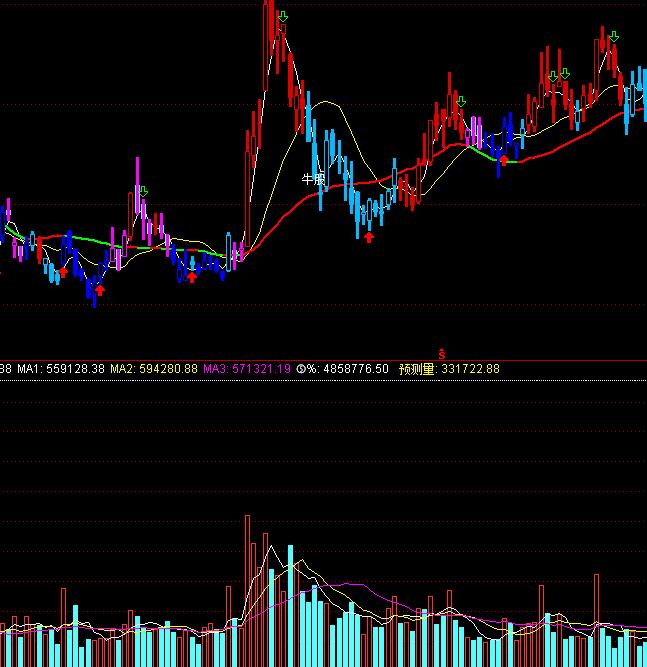647x667 pixels.
Task: Click the clock icon in the indicator bar
Action: pos(300,369)
